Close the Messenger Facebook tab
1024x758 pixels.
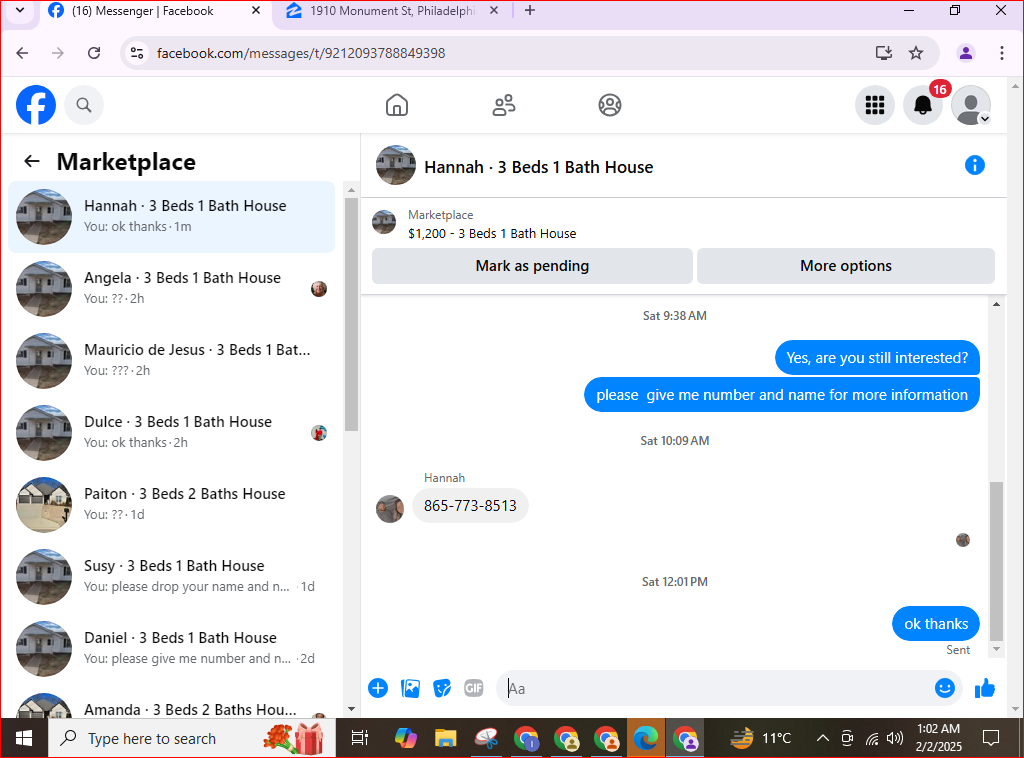pos(256,10)
